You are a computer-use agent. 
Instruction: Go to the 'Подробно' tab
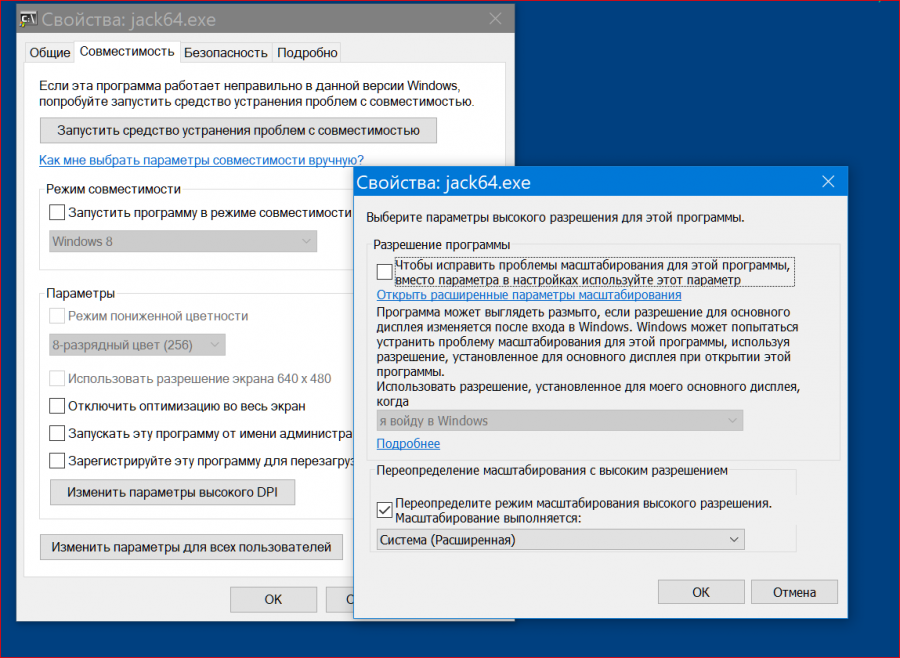click(x=307, y=52)
